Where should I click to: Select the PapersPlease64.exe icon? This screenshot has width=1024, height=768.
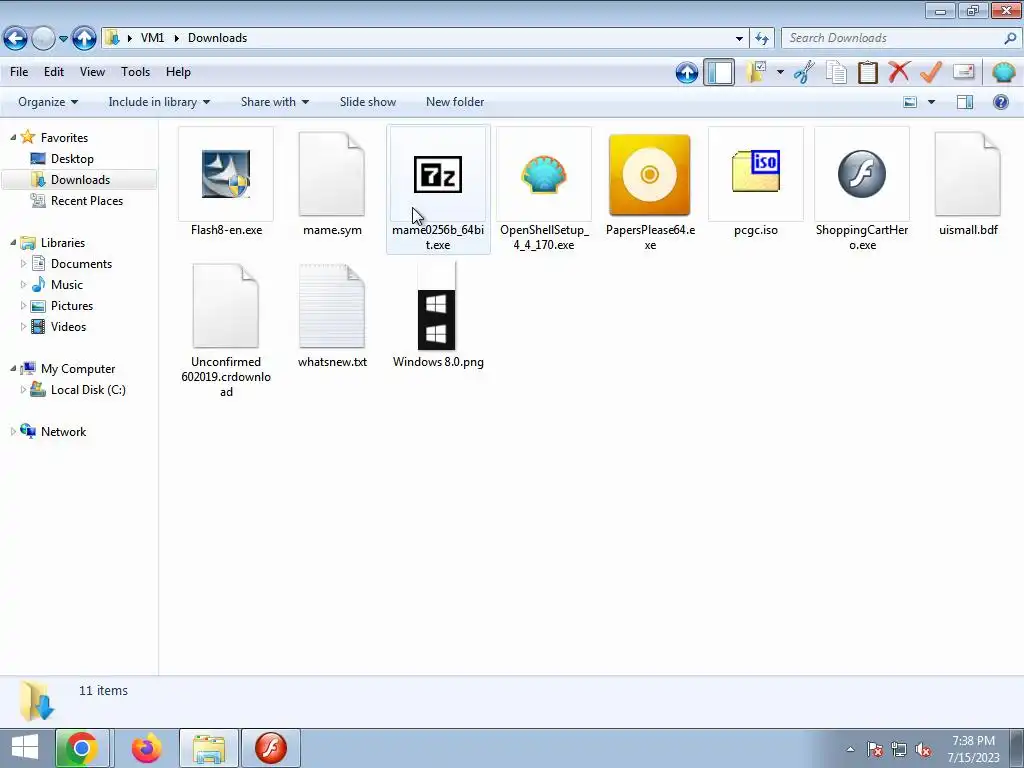tap(649, 174)
